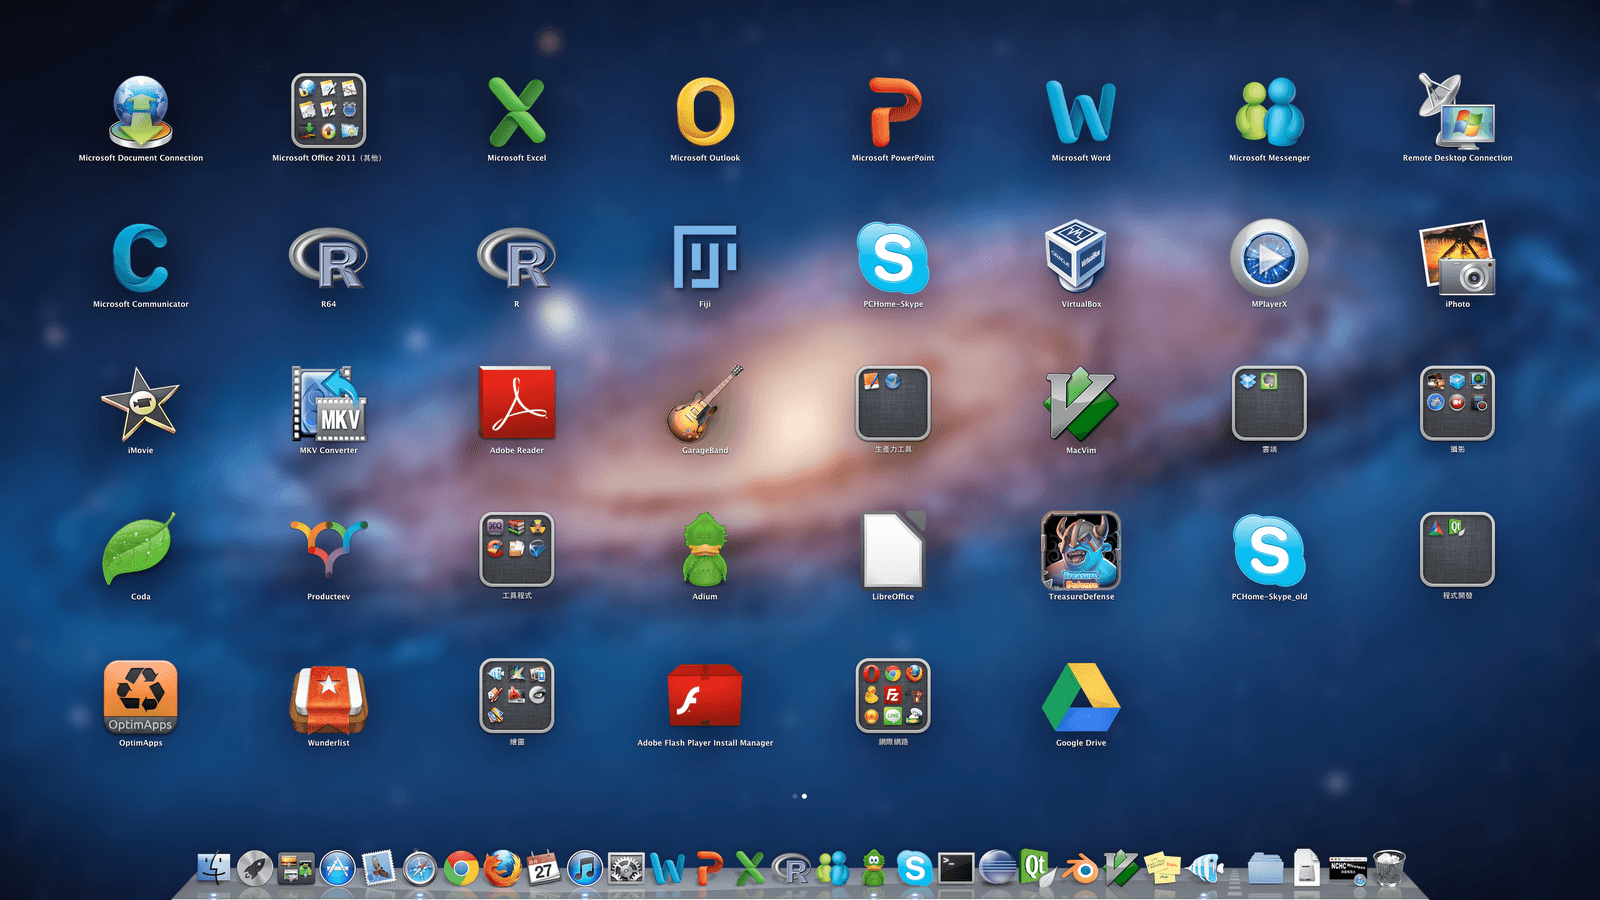Launch Adobe Reader

pos(517,404)
